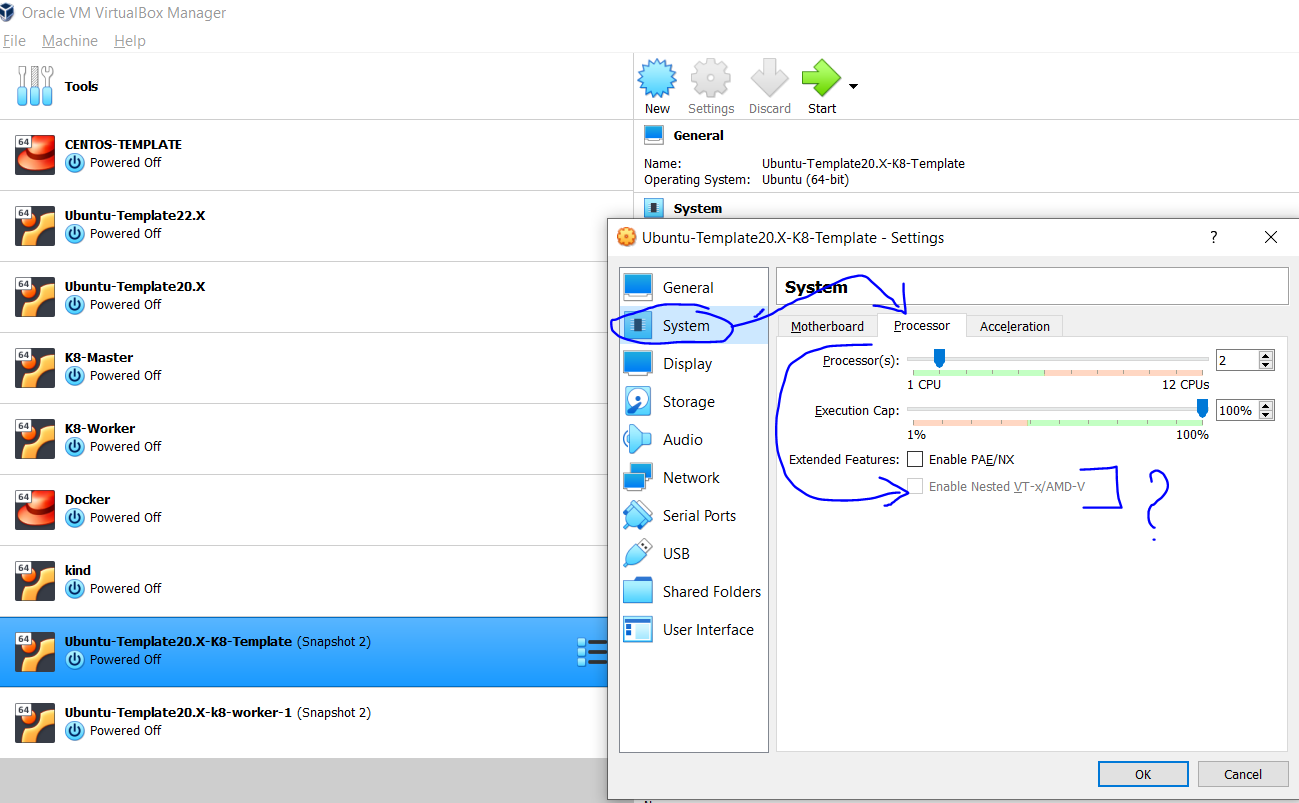Viewport: 1299px width, 803px height.
Task: Select the Ubuntu-Template20.X VM icon
Action: tap(35, 296)
